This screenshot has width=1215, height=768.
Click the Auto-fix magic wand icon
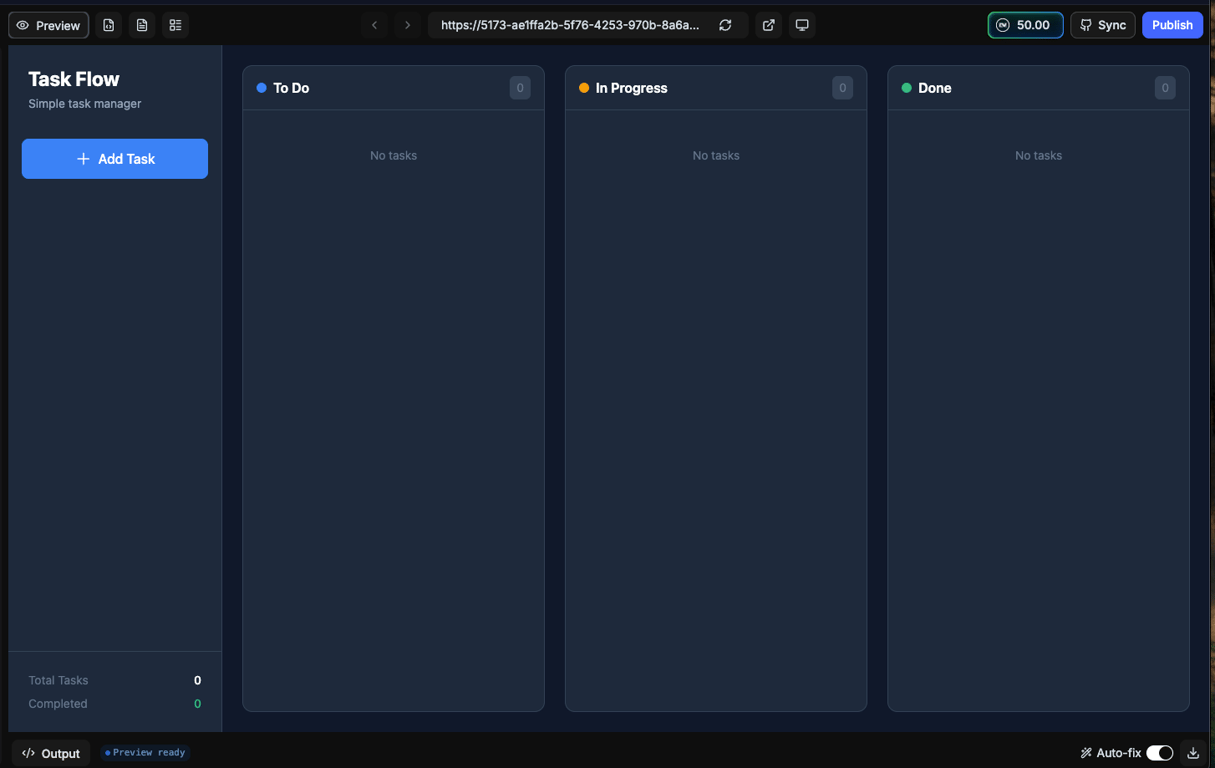1086,753
